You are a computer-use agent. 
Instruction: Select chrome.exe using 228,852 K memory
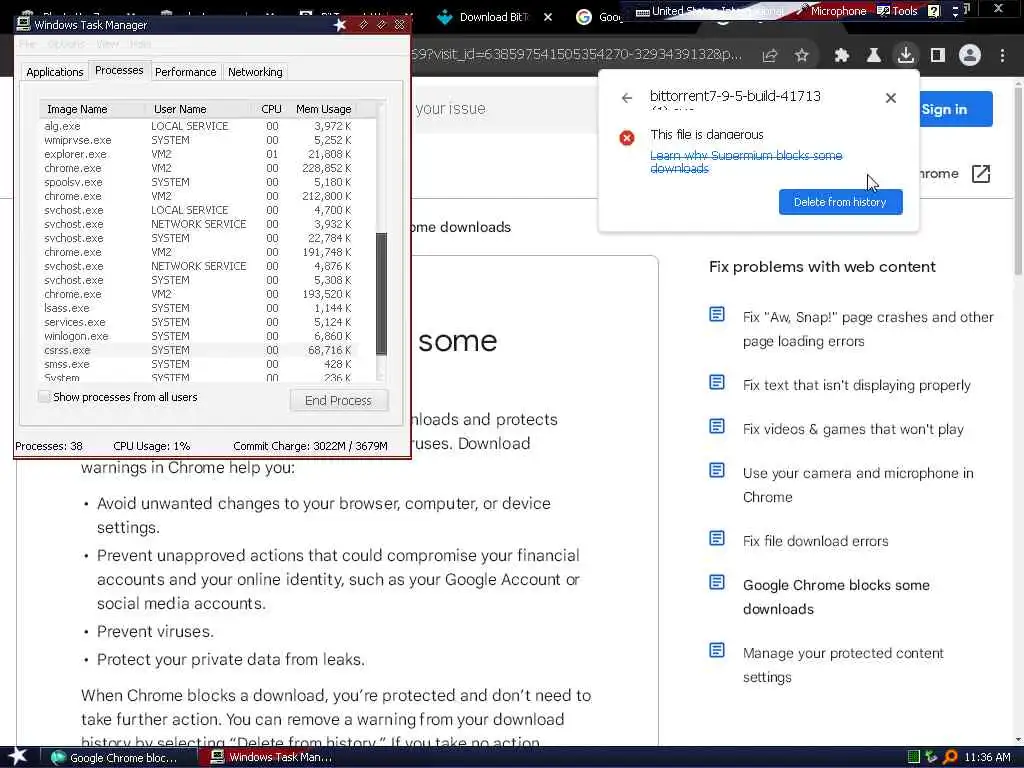(x=199, y=168)
